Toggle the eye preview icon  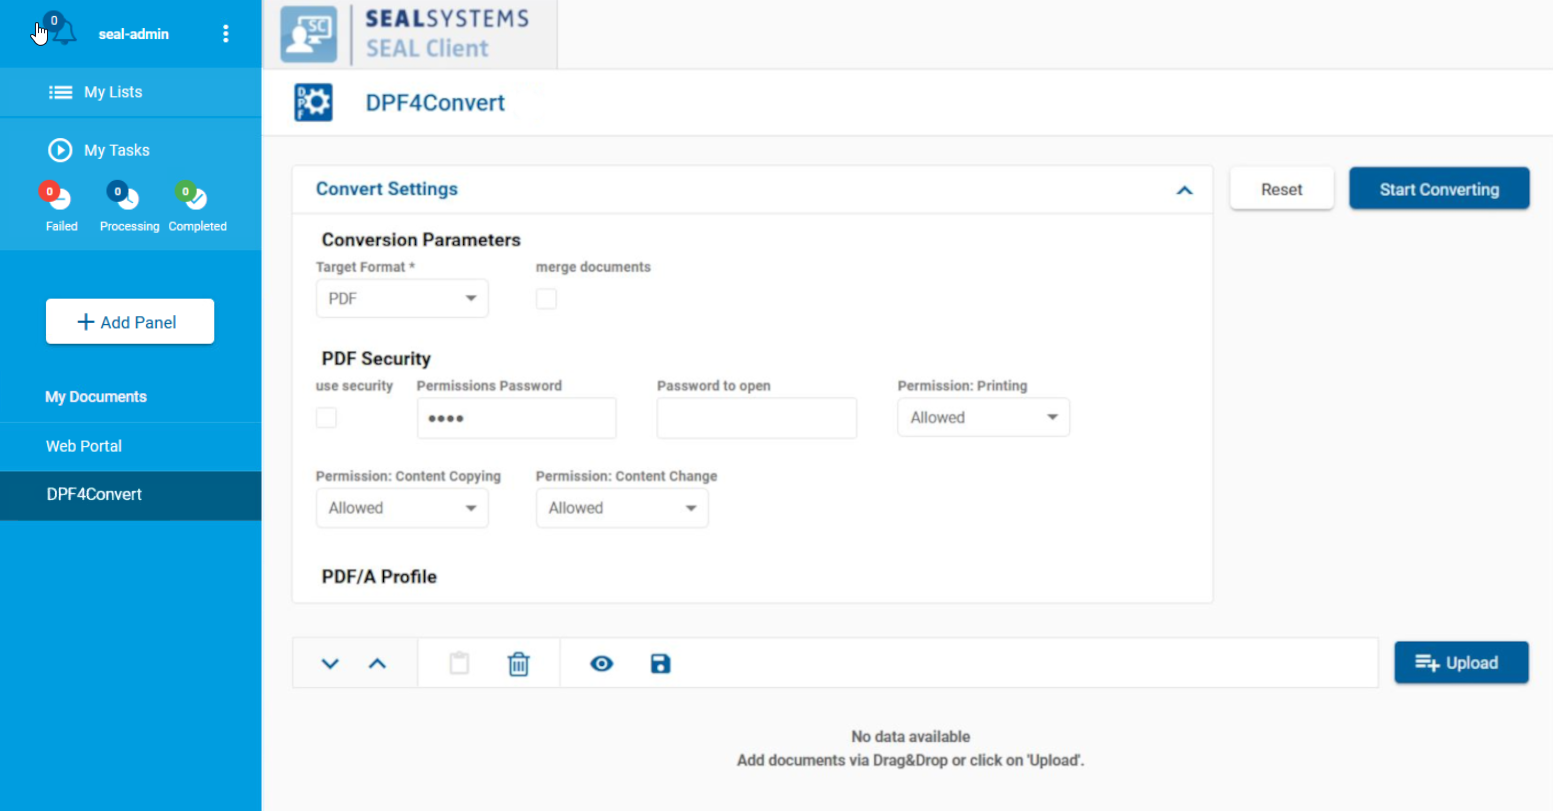point(601,664)
